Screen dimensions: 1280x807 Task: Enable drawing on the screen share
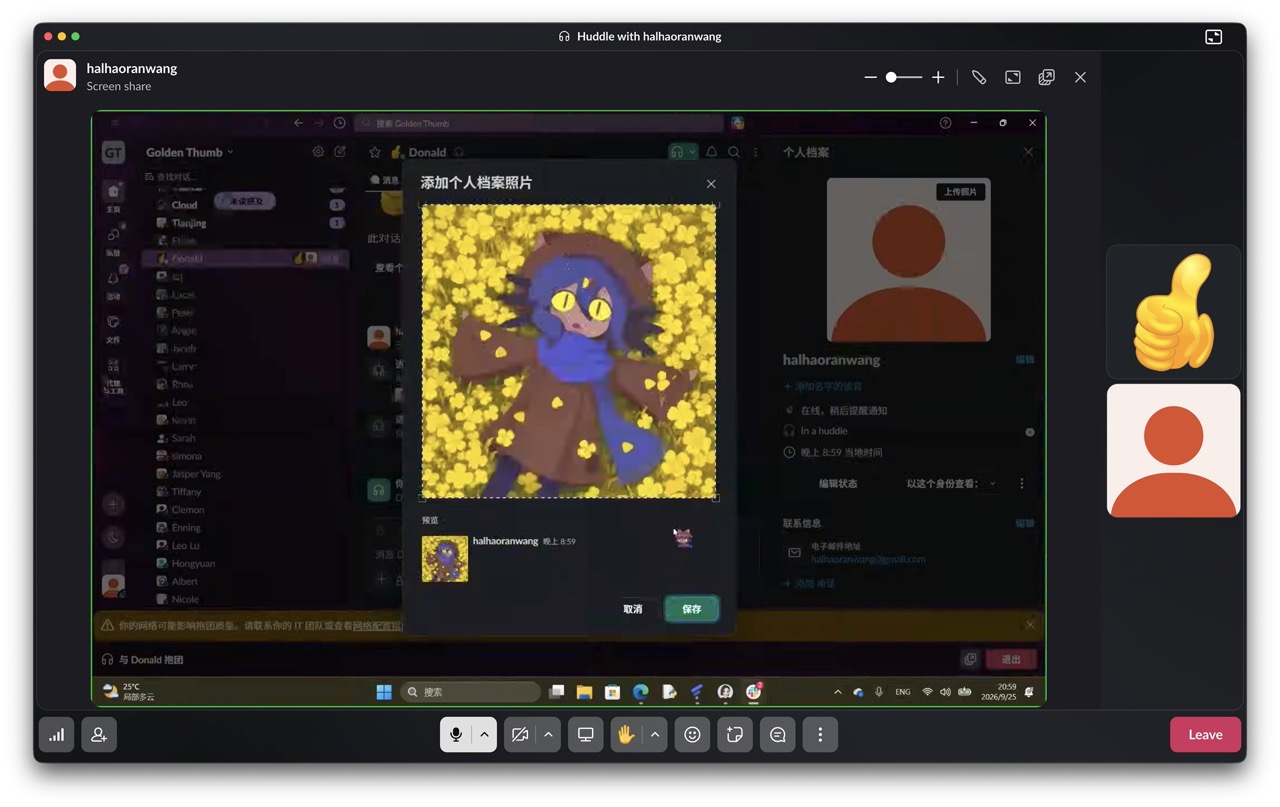pos(979,77)
